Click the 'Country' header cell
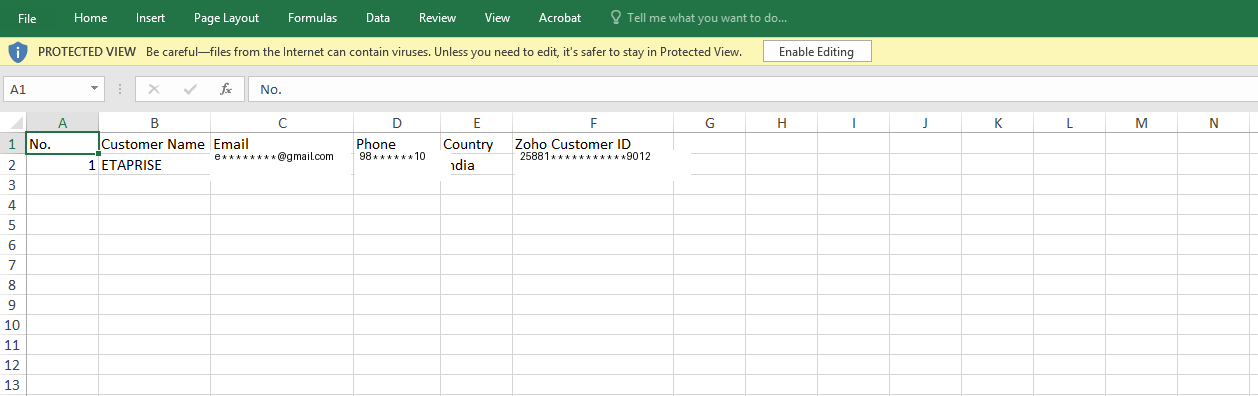This screenshot has width=1258, height=396. [477, 144]
